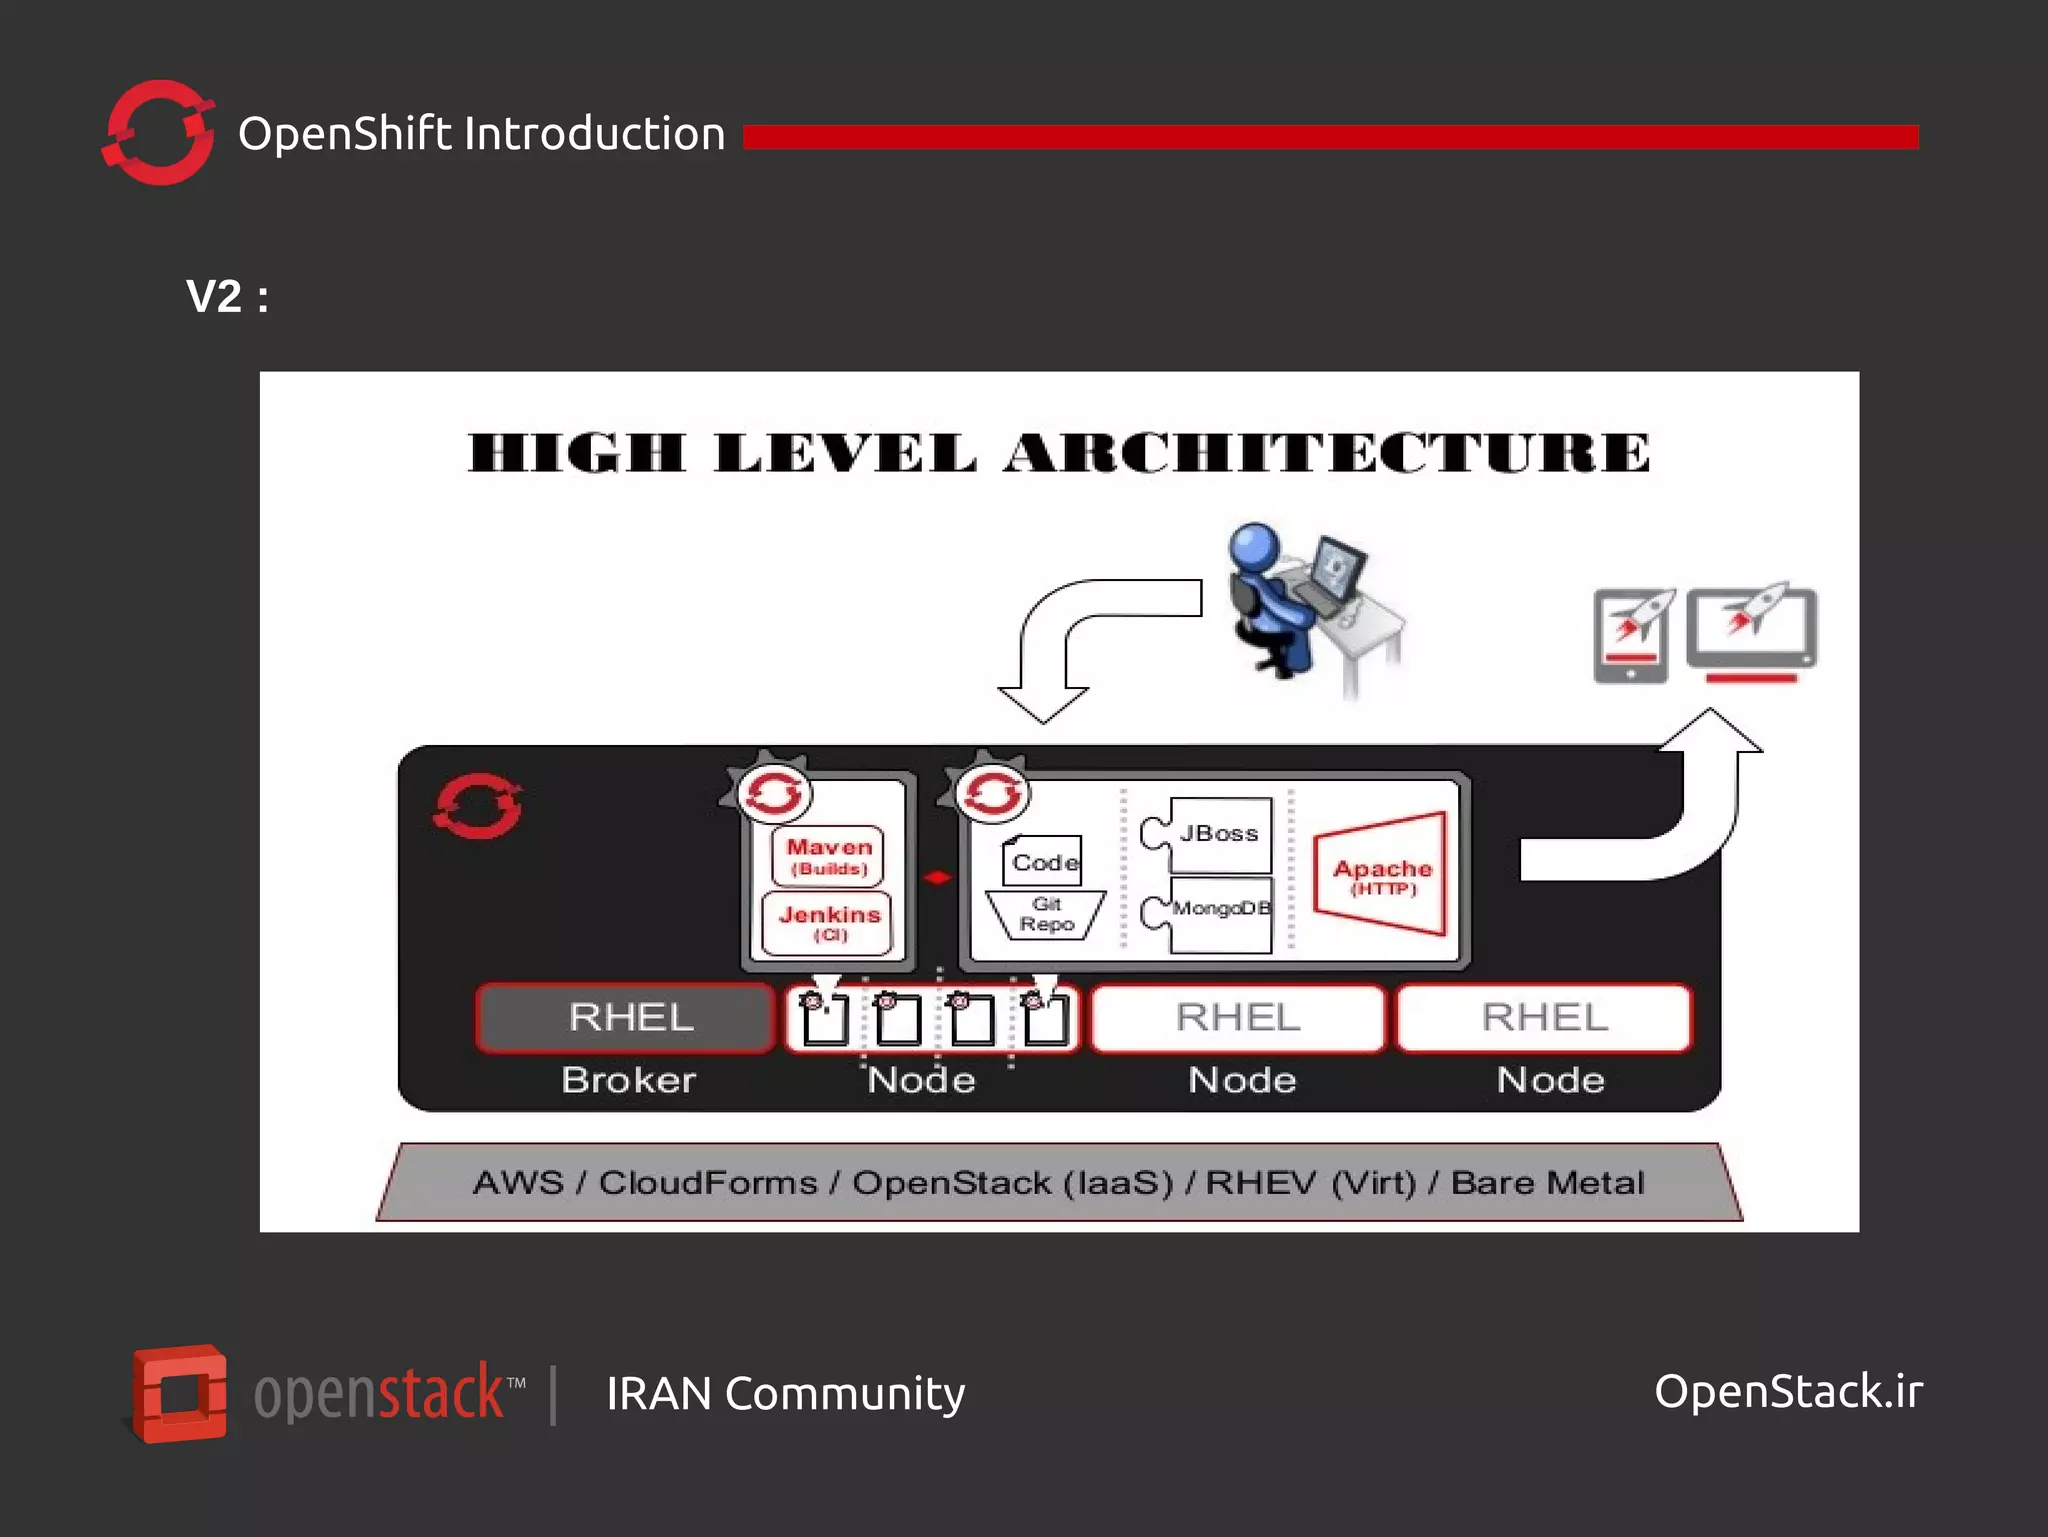
Task: Click the 'V2 :' heading text
Action: (227, 297)
